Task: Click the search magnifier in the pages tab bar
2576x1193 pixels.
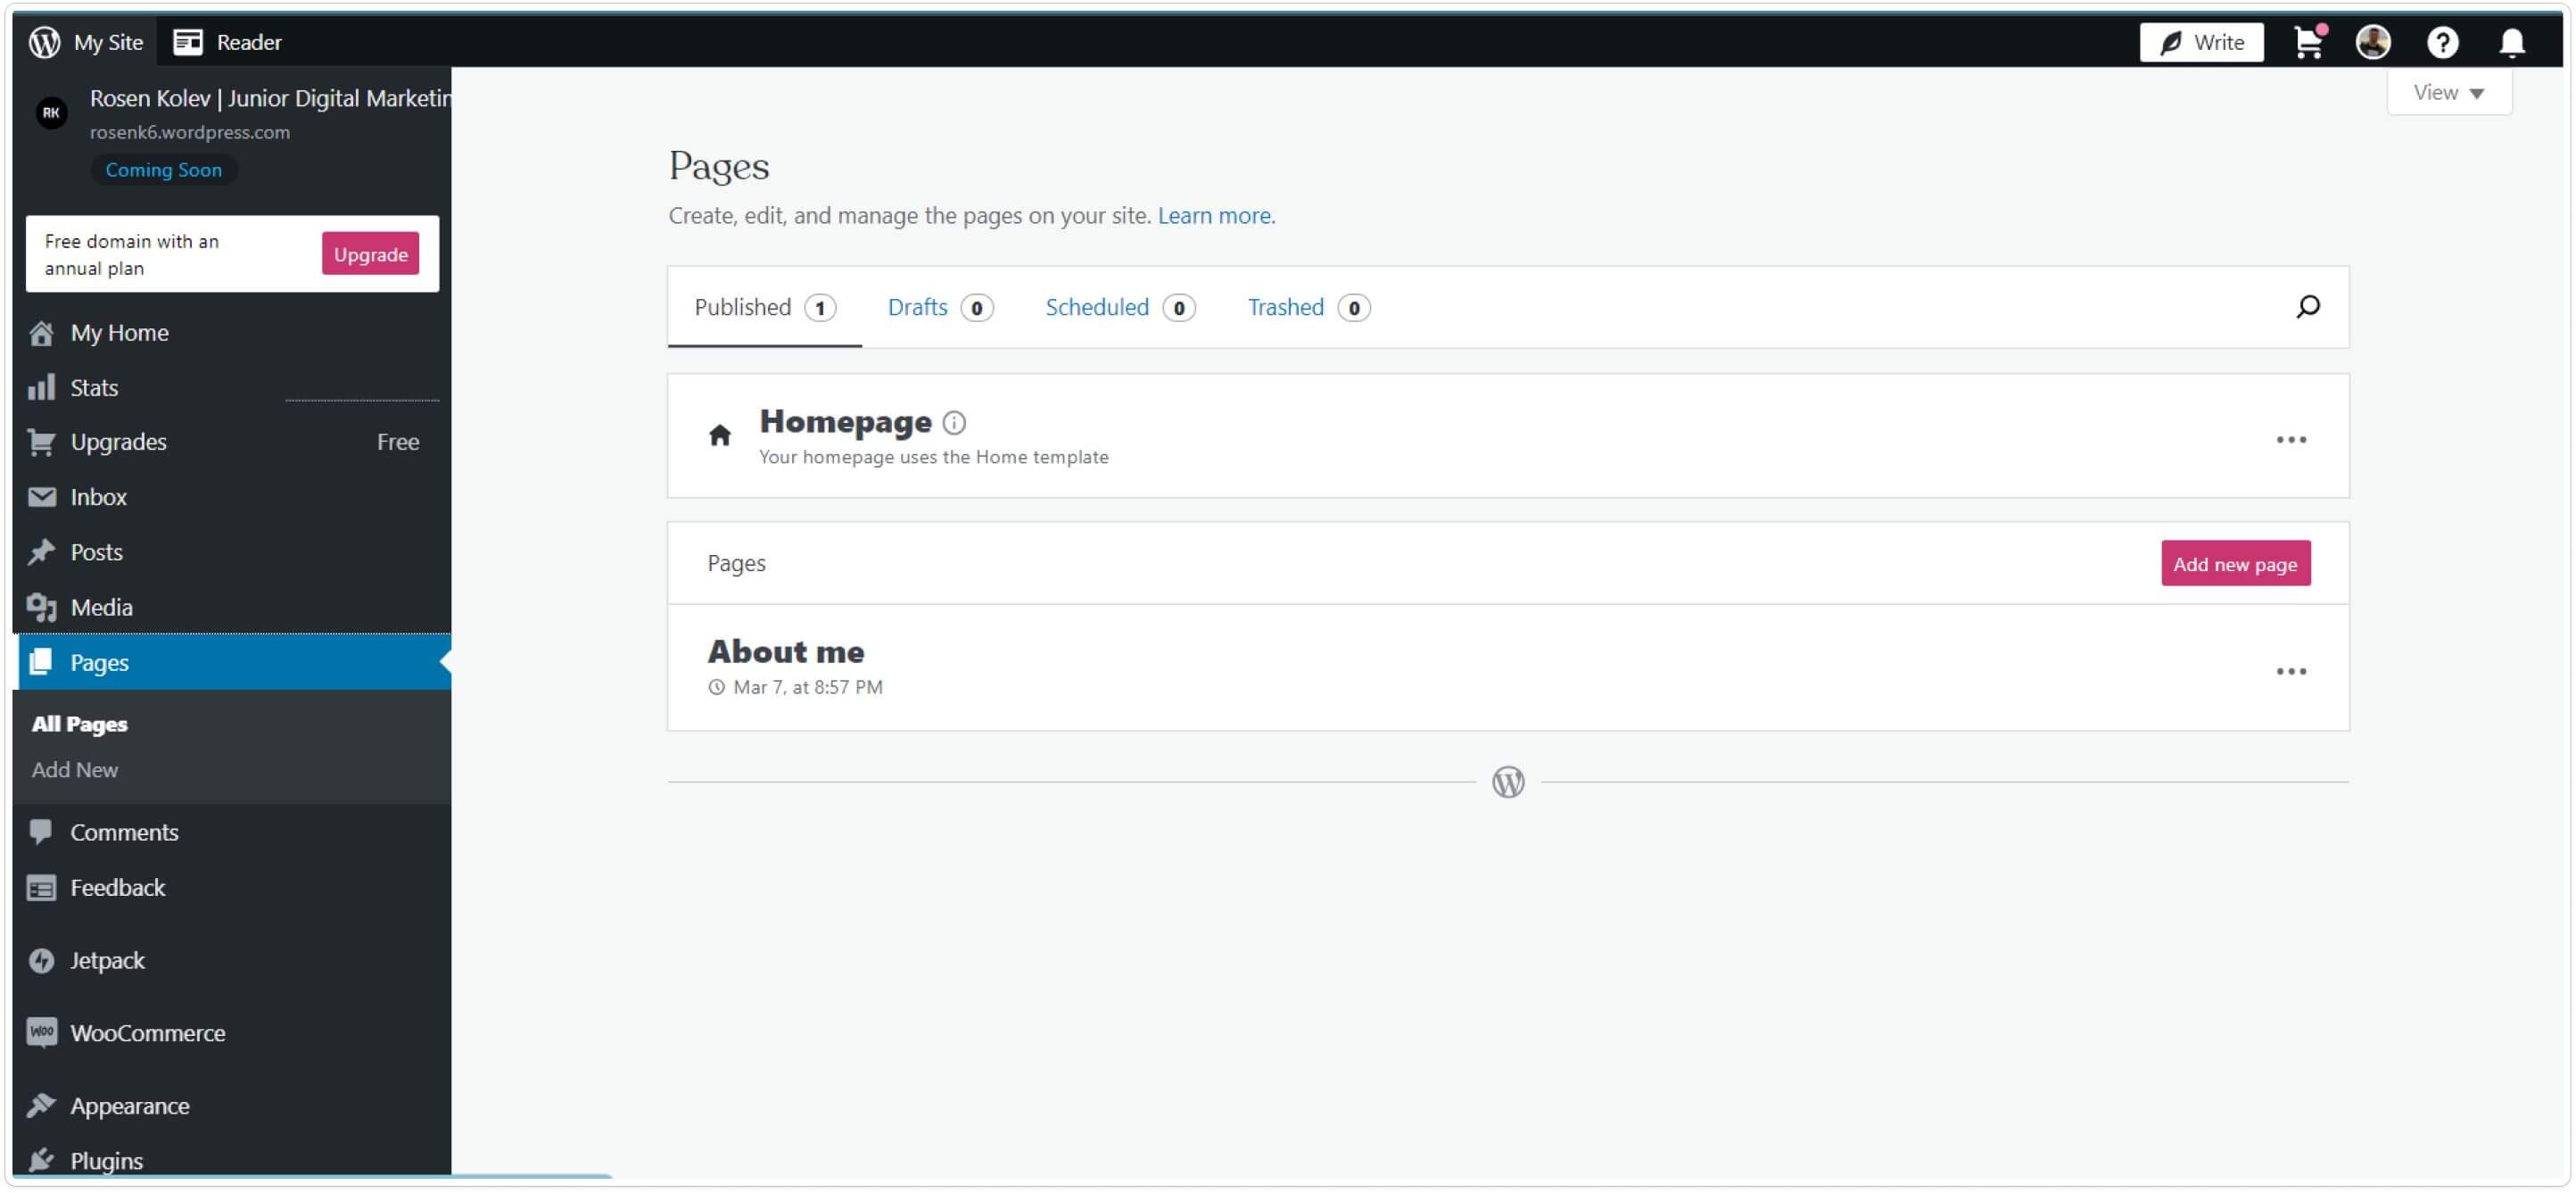Action: (x=2308, y=307)
